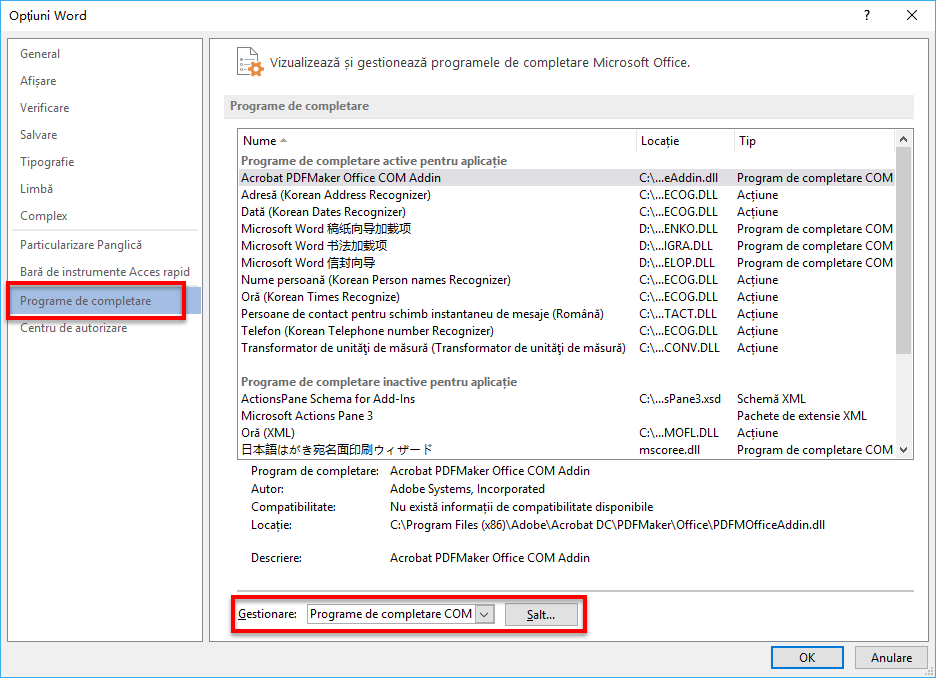Open the Centru de autorizare section

(x=73, y=327)
